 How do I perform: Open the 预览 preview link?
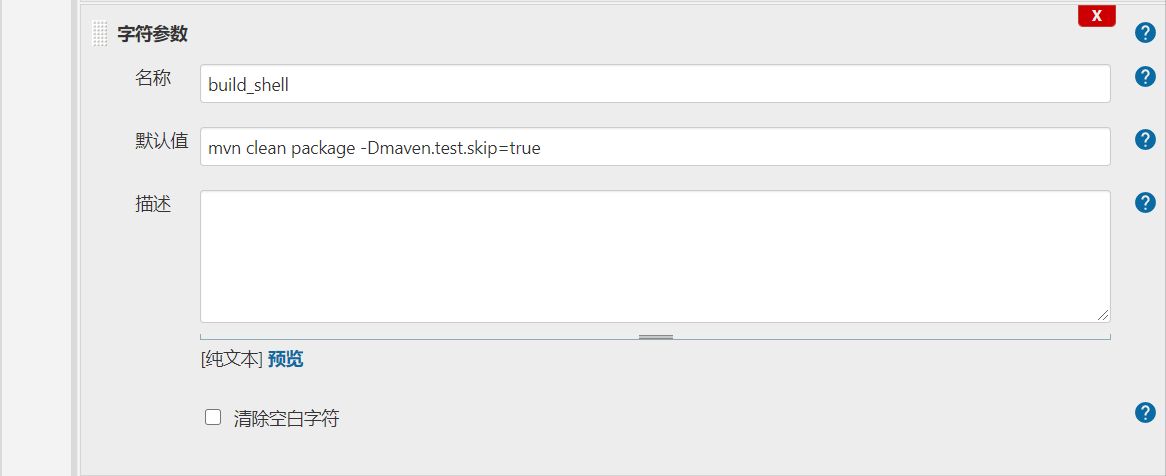click(286, 359)
